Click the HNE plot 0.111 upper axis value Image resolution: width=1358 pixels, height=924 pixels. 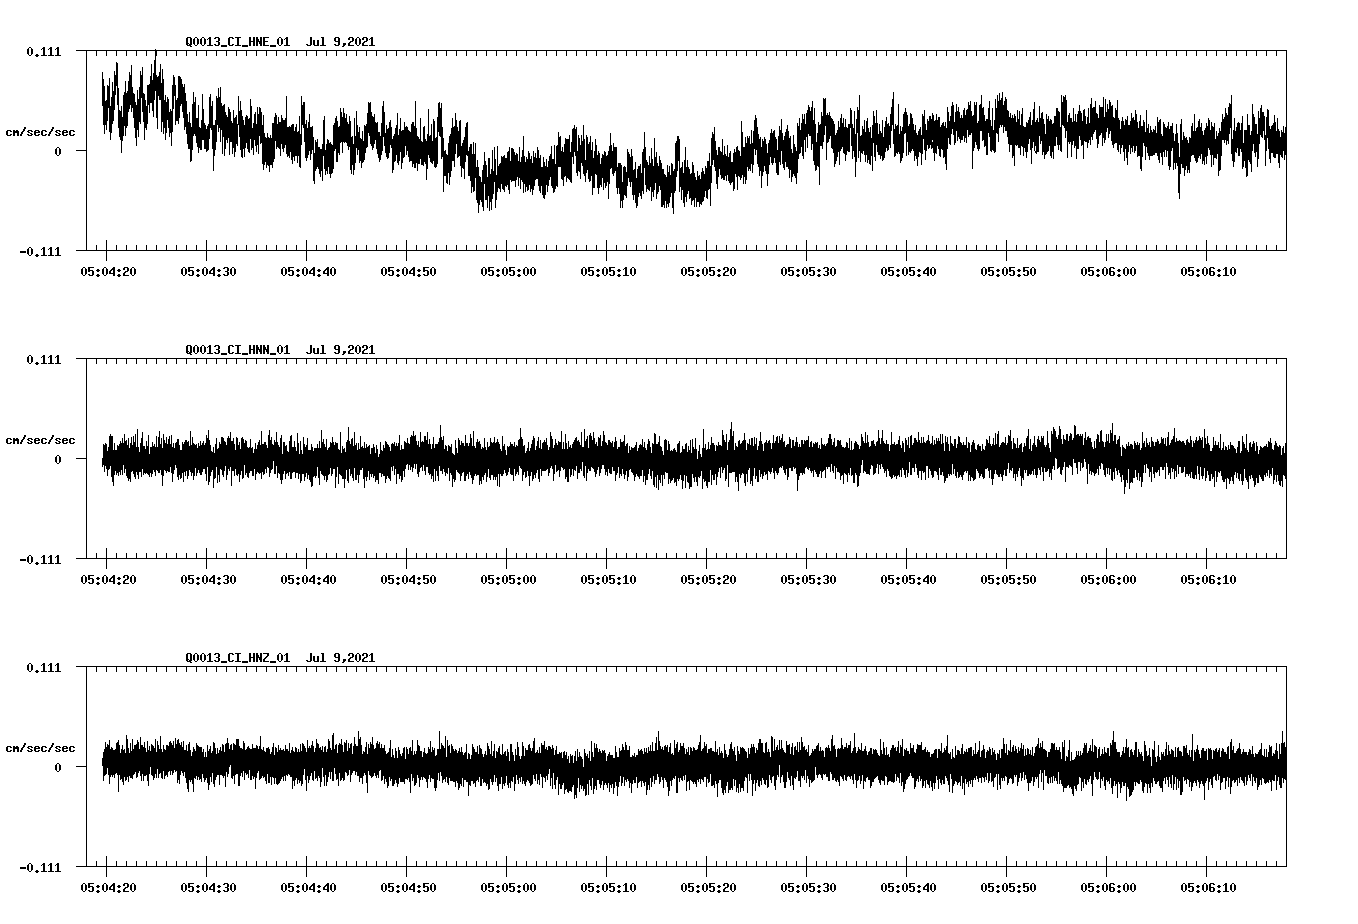tap(43, 51)
